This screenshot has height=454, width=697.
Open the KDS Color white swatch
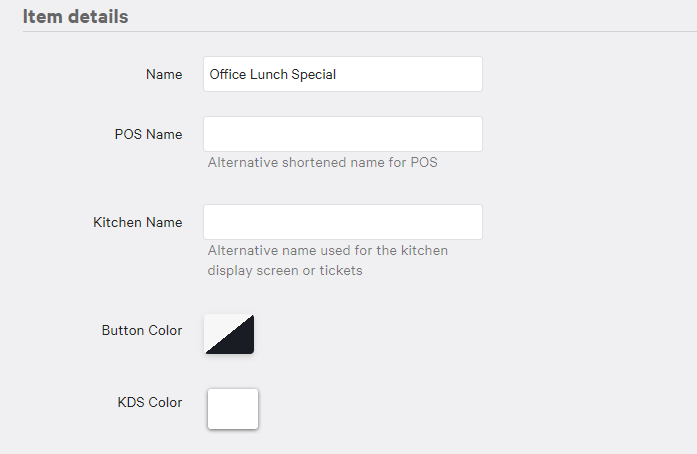(x=233, y=409)
